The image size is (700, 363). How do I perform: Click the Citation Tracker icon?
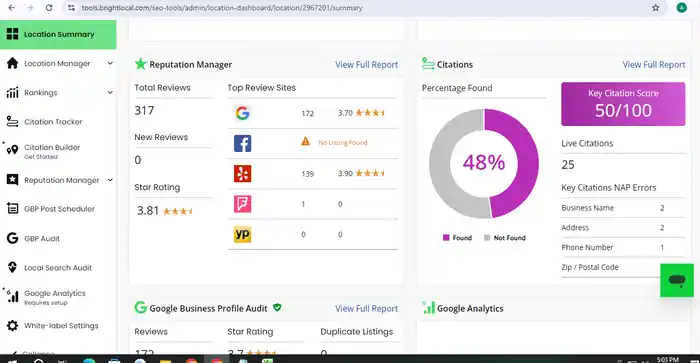point(12,121)
